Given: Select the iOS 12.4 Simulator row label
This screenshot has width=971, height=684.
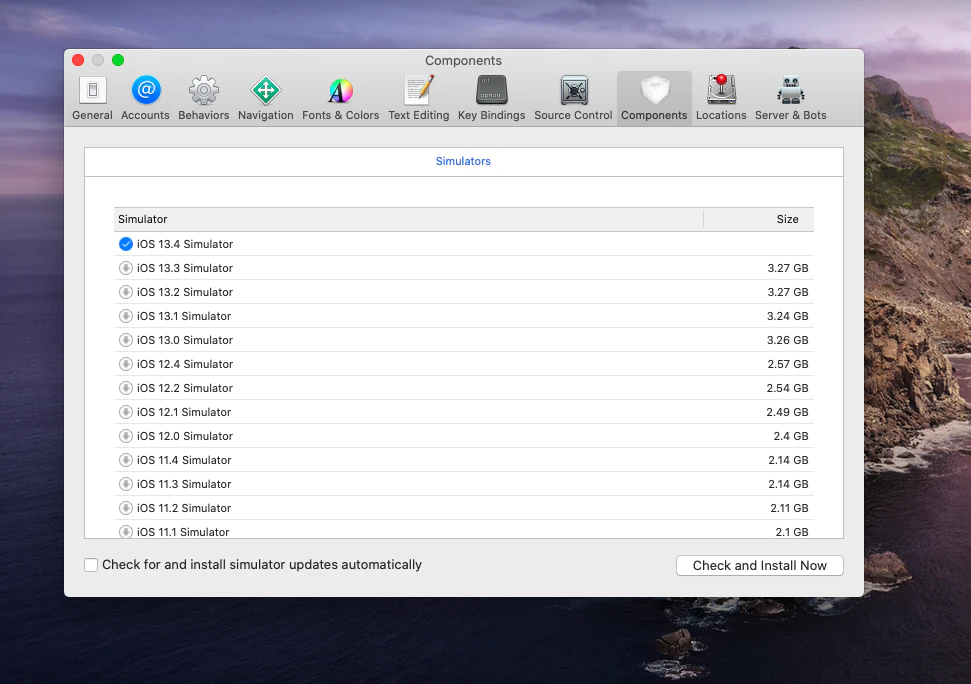Looking at the screenshot, I should pyautogui.click(x=185, y=364).
